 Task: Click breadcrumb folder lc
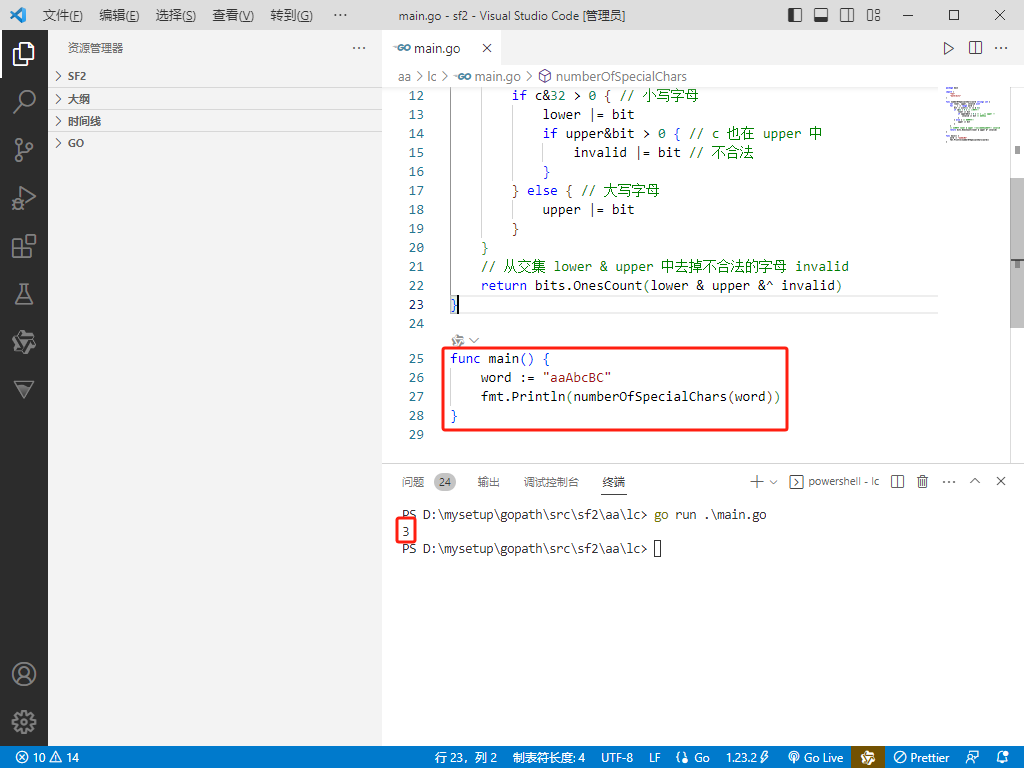pos(432,76)
